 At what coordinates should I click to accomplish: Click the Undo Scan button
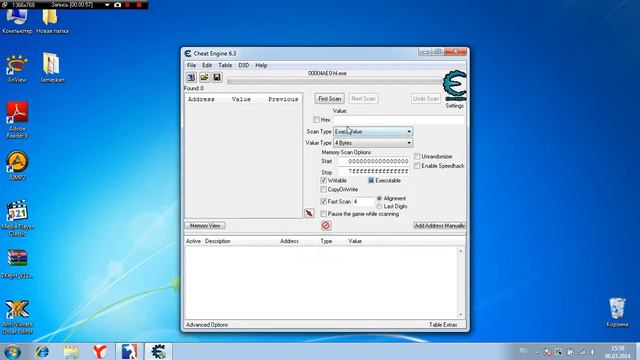pyautogui.click(x=426, y=99)
